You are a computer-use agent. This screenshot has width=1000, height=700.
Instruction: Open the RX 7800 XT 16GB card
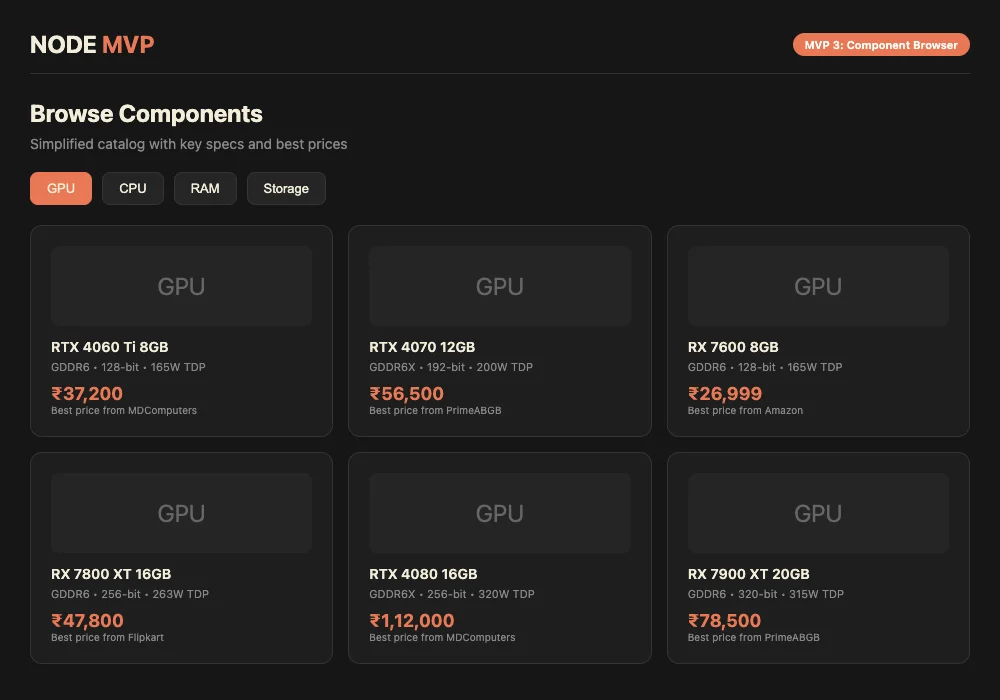point(181,558)
